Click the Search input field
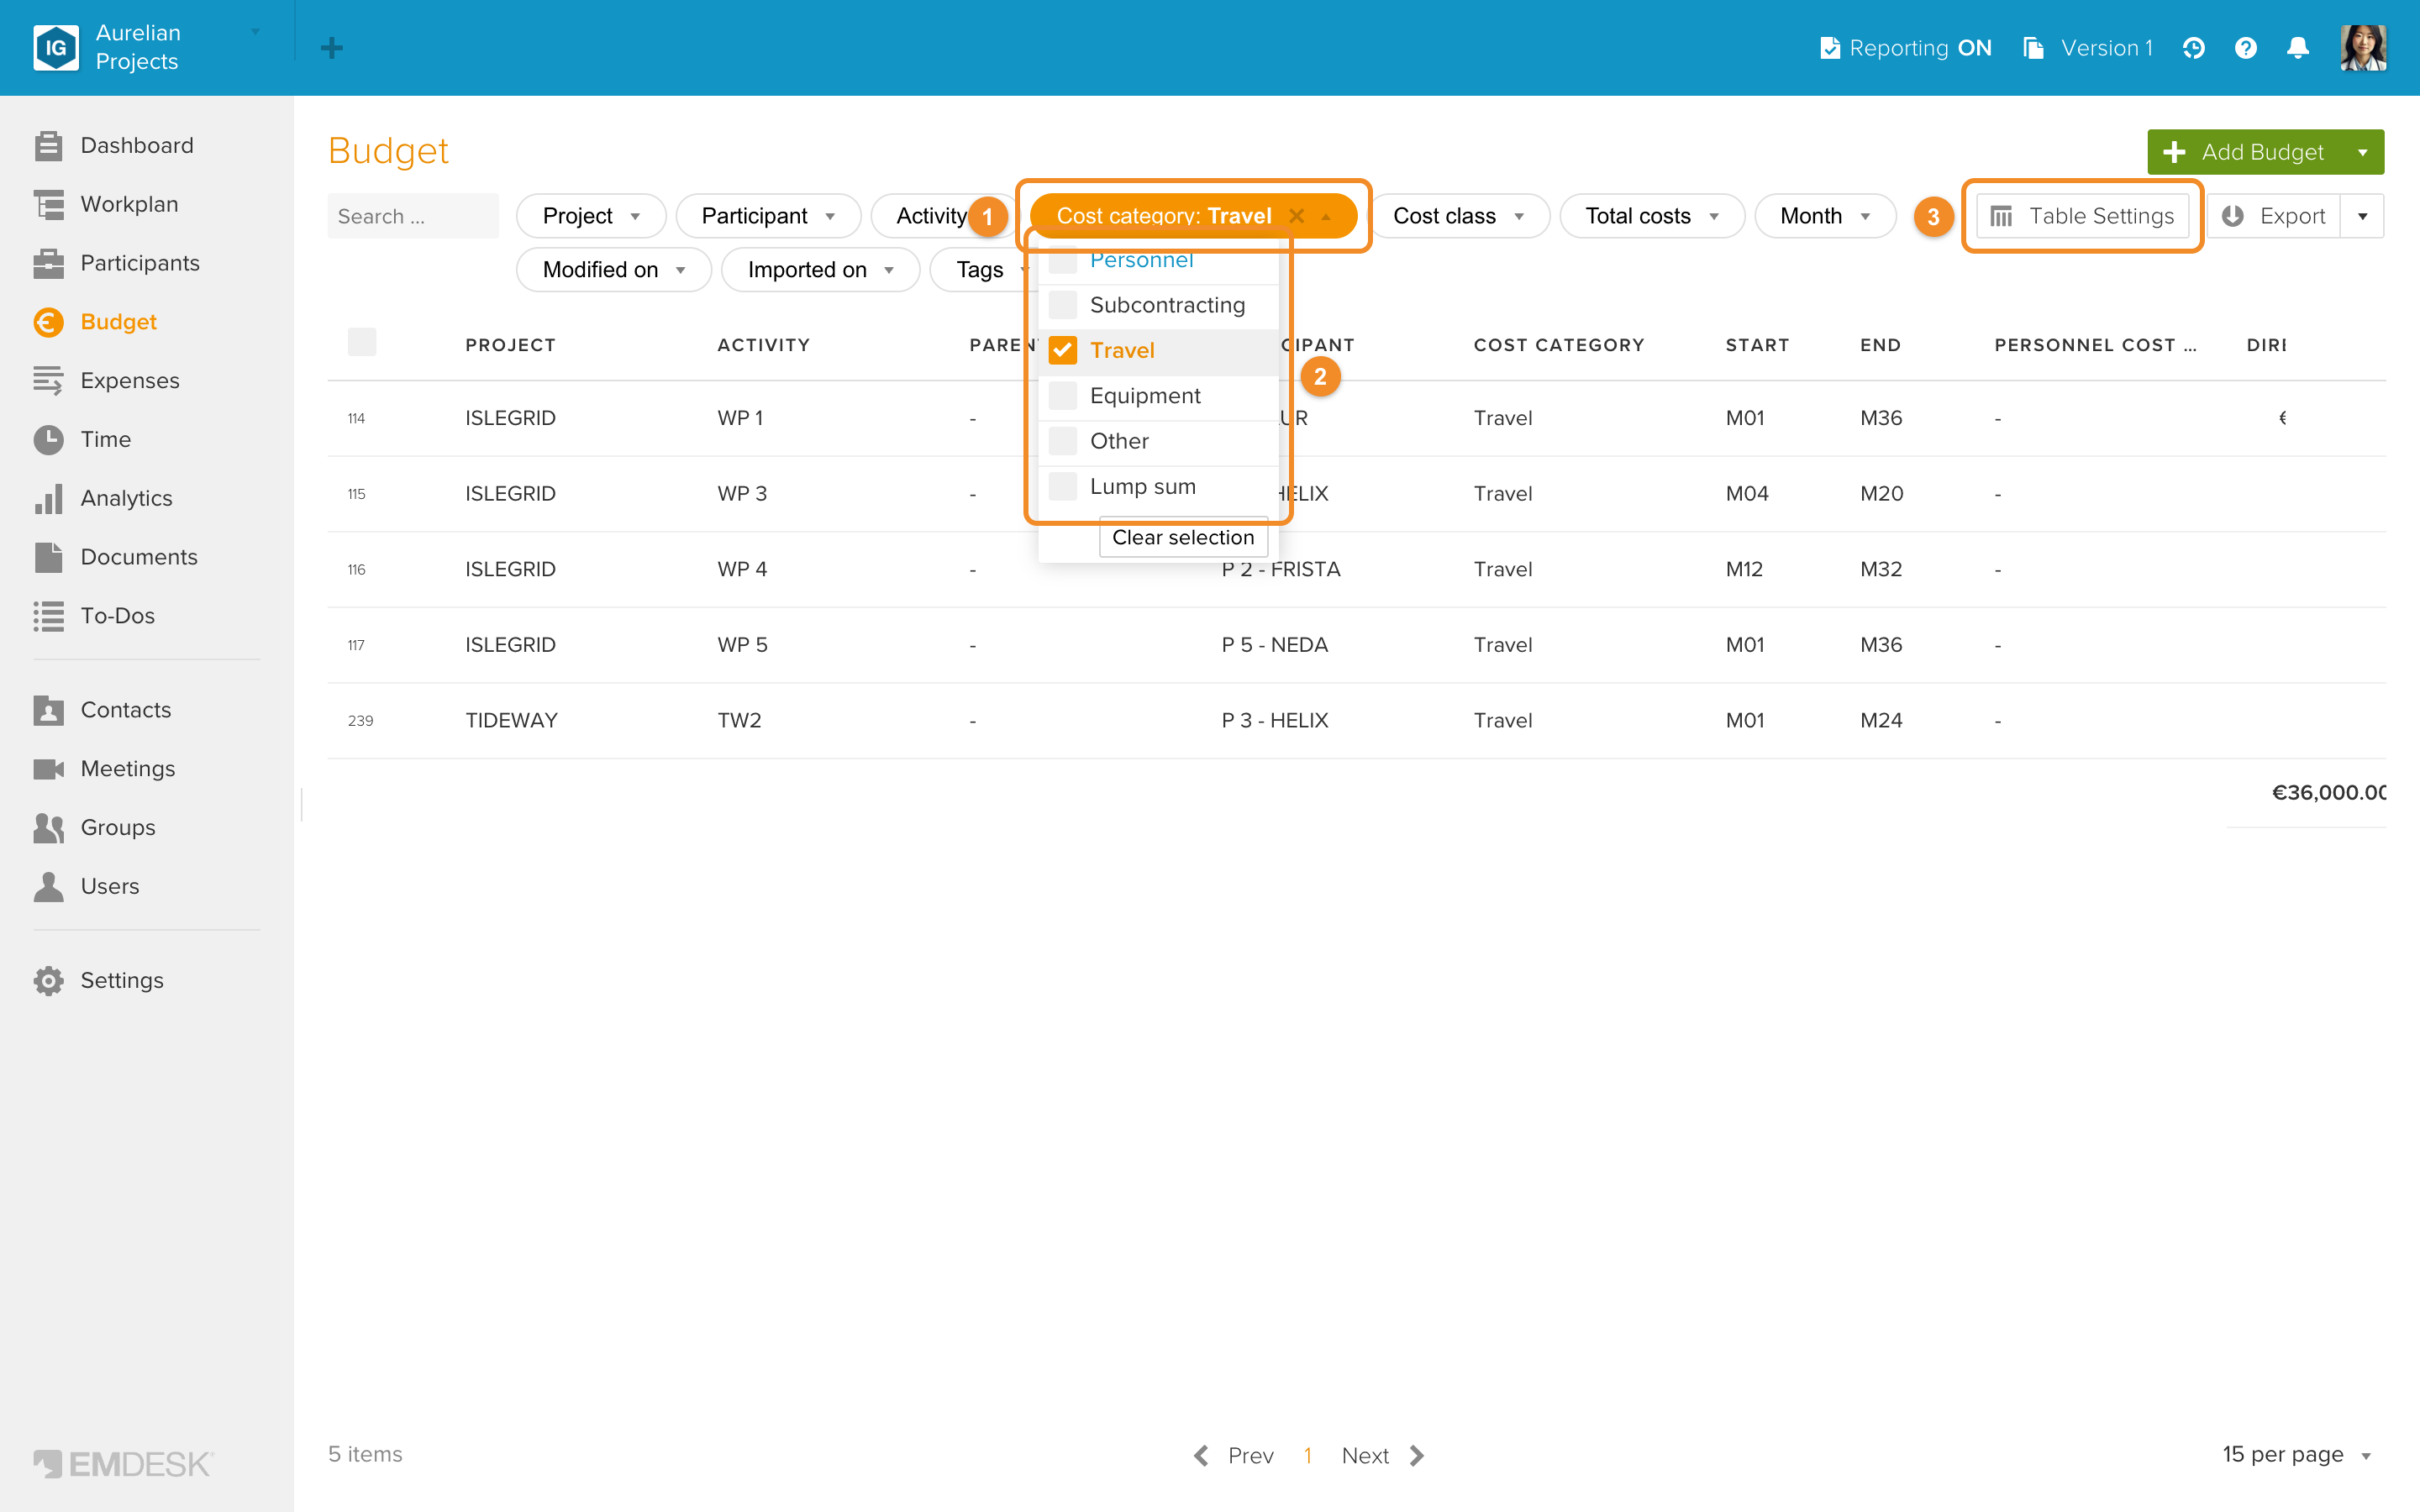 pos(413,216)
